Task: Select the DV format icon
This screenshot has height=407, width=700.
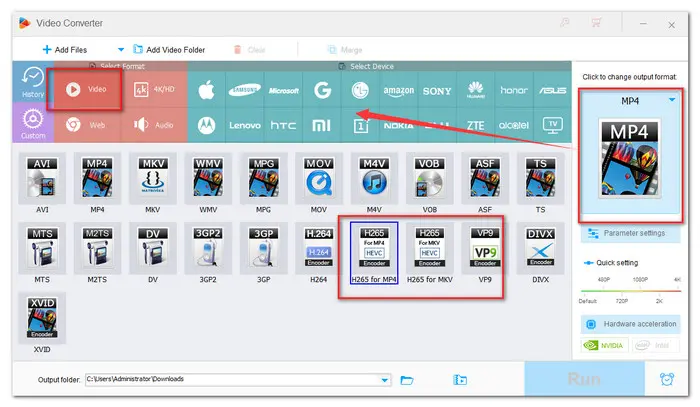Action: (153, 248)
